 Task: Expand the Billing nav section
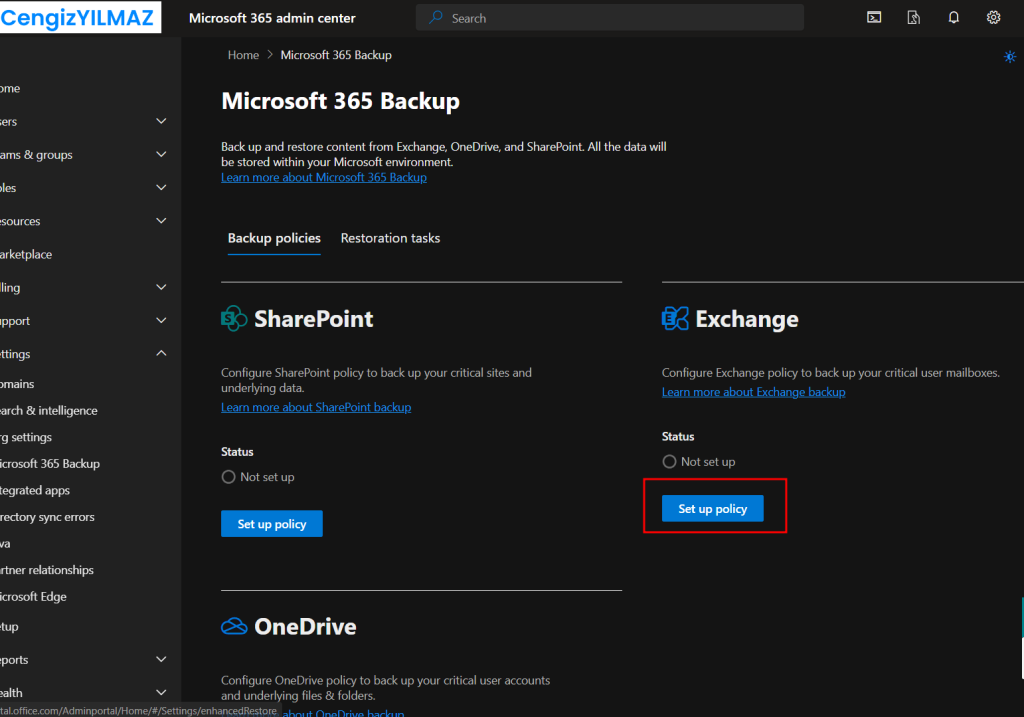click(x=162, y=288)
